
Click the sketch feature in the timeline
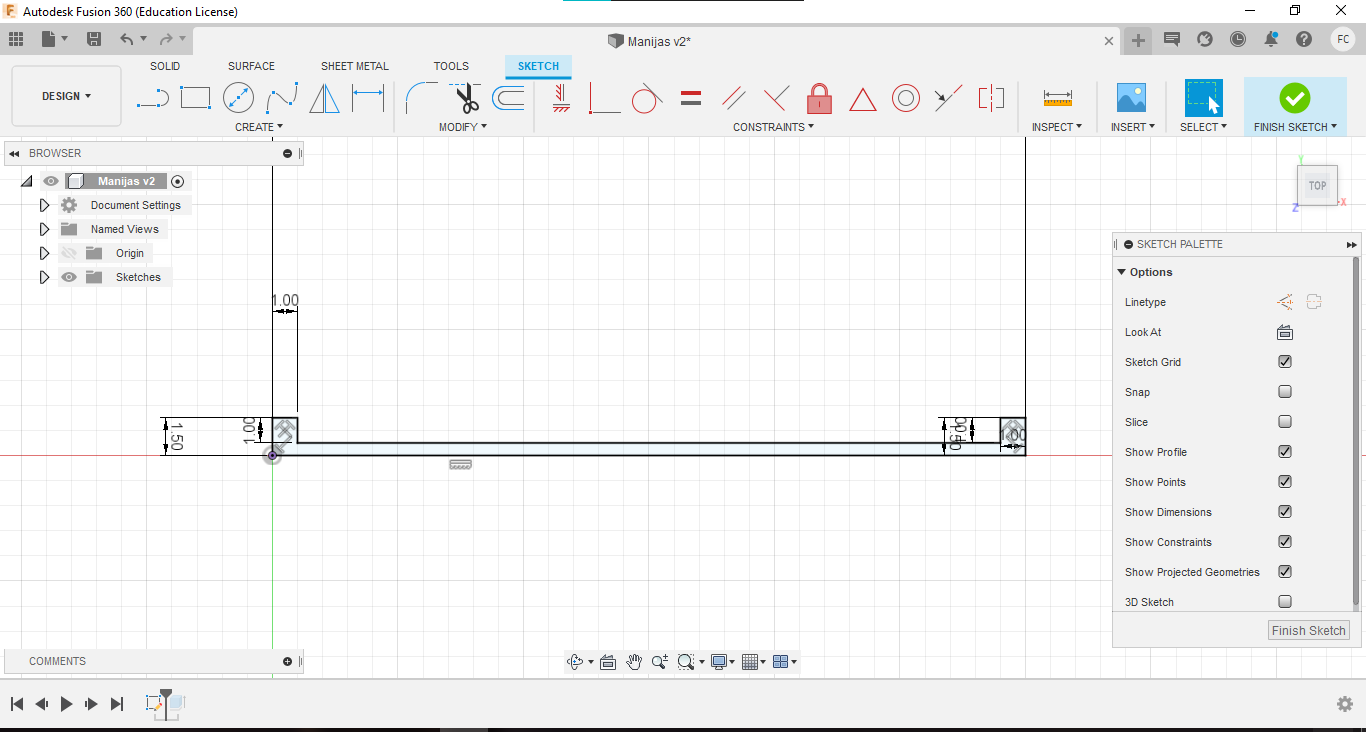tap(155, 703)
